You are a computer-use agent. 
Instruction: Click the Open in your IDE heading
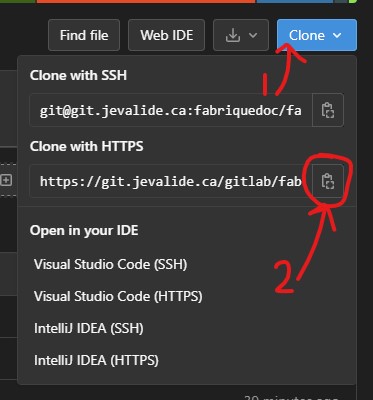pyautogui.click(x=84, y=230)
